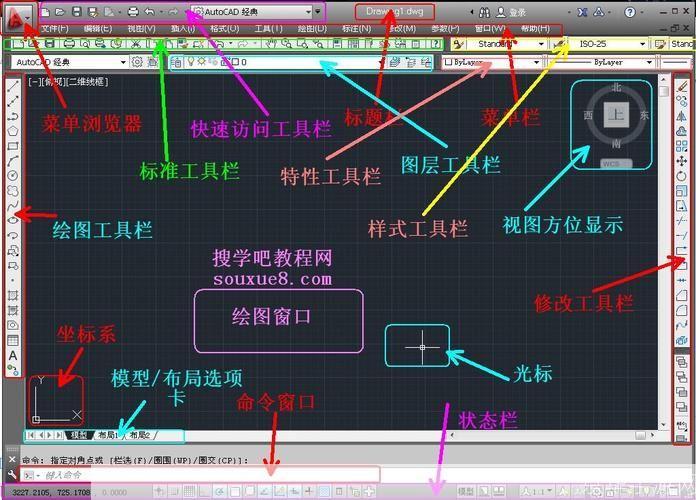Click the Help question mark in standard toolbar
Screen dimensions: 696x500
436,44
